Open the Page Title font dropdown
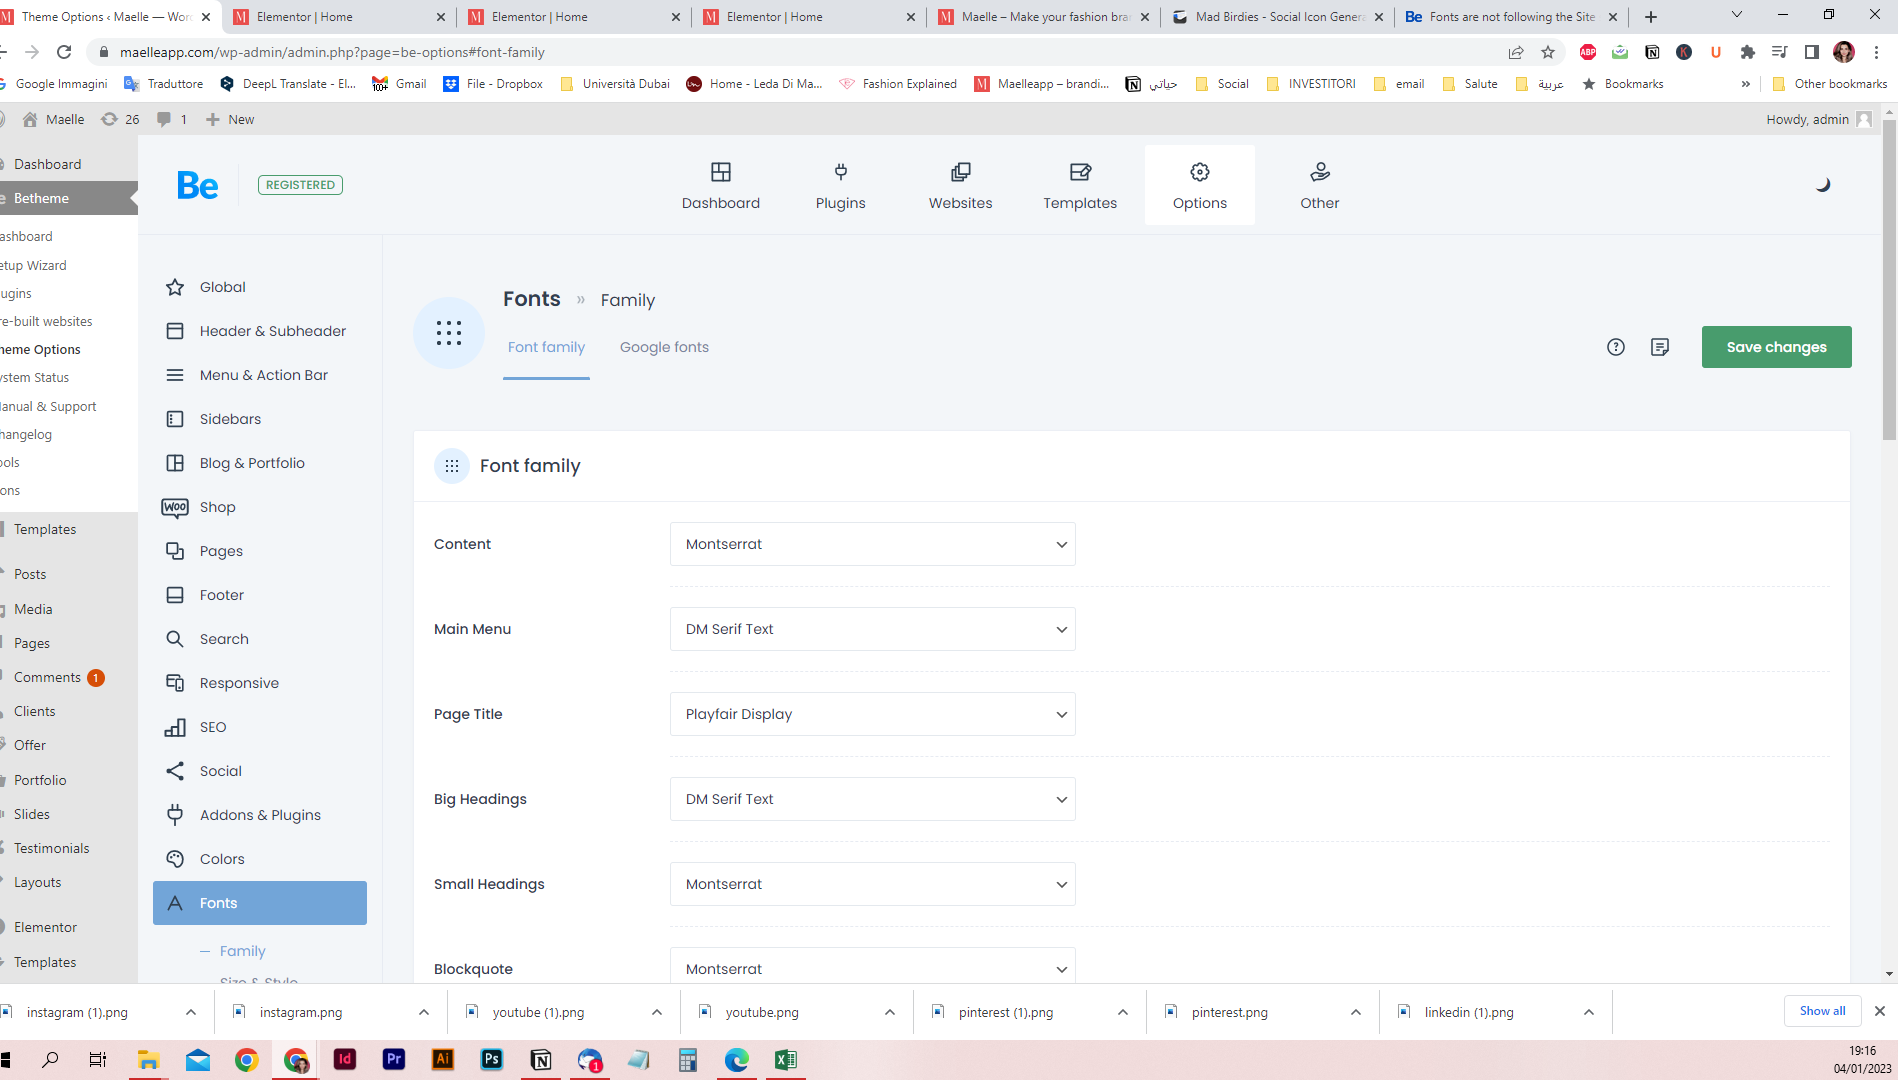The width and height of the screenshot is (1898, 1080). [872, 714]
